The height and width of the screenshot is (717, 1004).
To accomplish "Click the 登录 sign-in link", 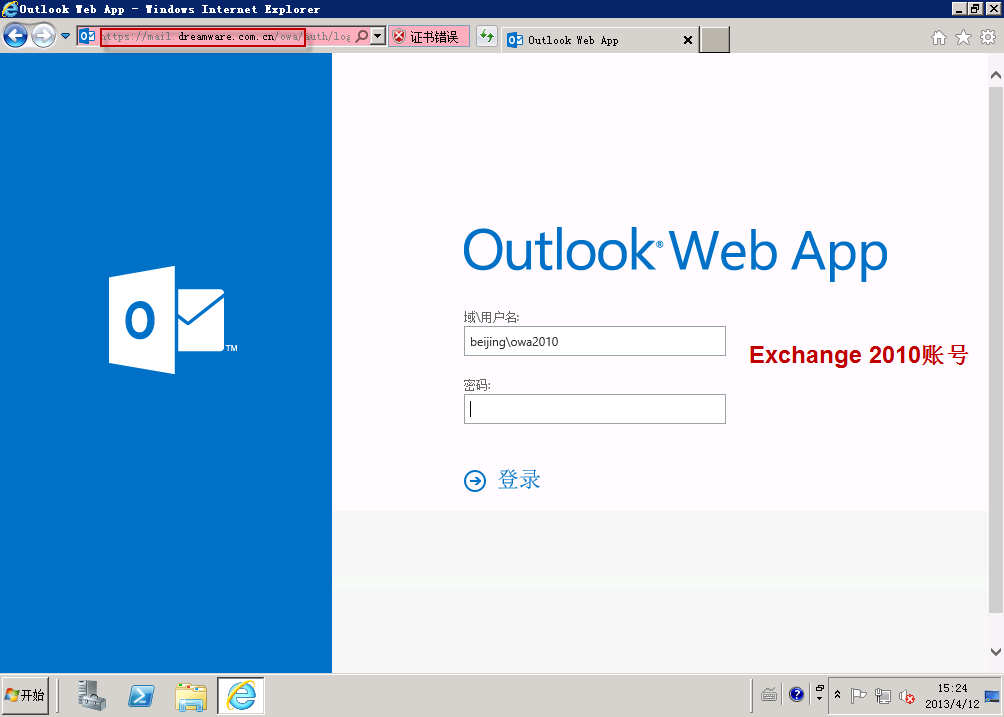I will click(x=519, y=480).
